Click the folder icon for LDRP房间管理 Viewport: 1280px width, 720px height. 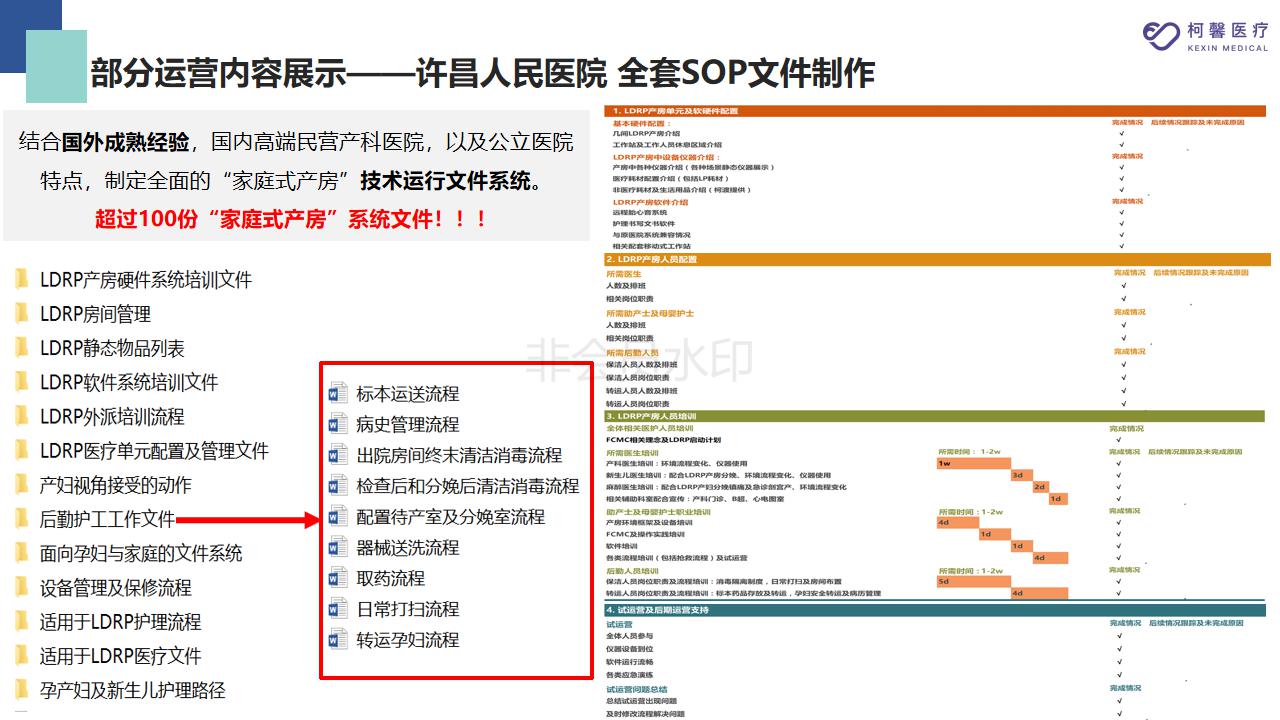[x=21, y=314]
